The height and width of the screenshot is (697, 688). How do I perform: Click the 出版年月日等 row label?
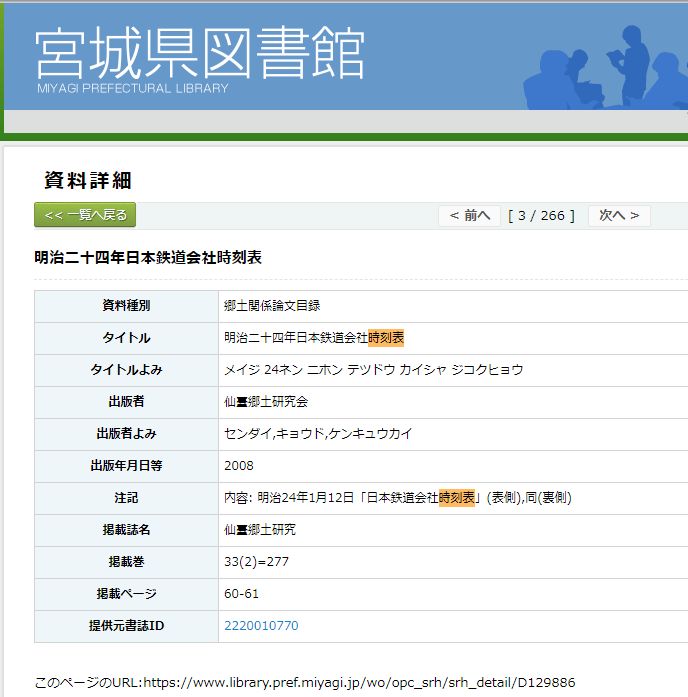[126, 466]
